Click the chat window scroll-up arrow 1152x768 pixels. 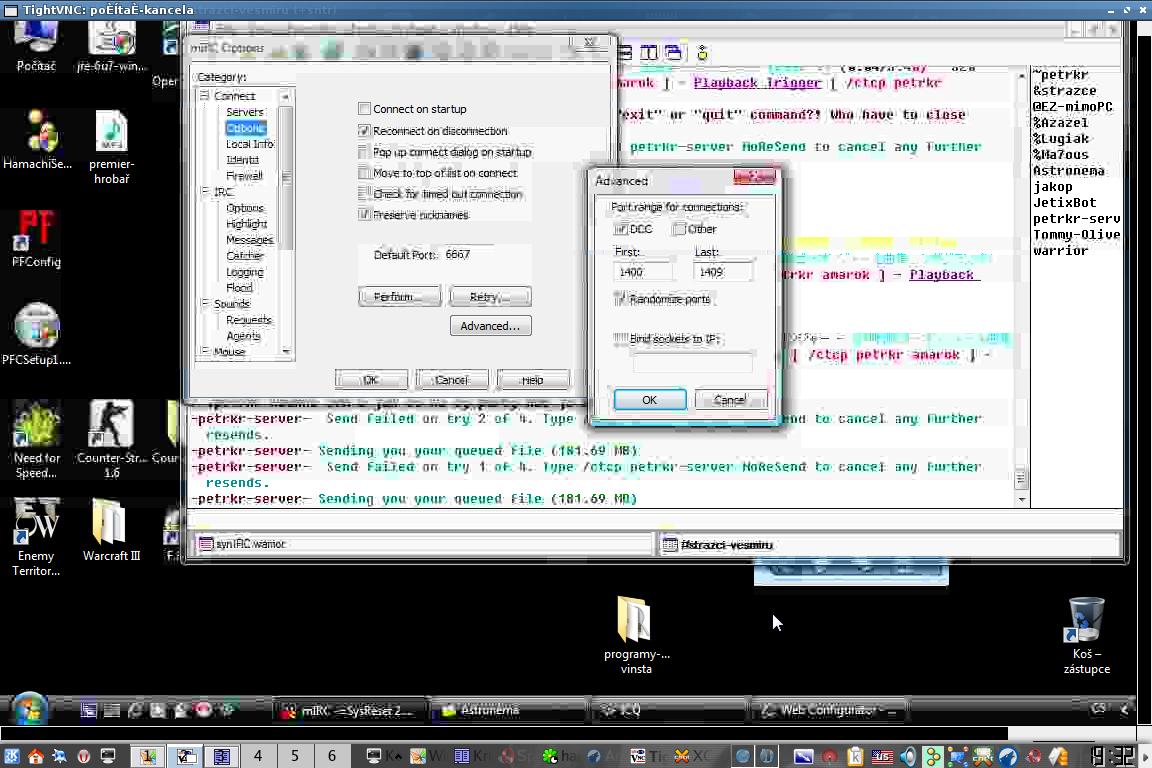(x=1021, y=76)
